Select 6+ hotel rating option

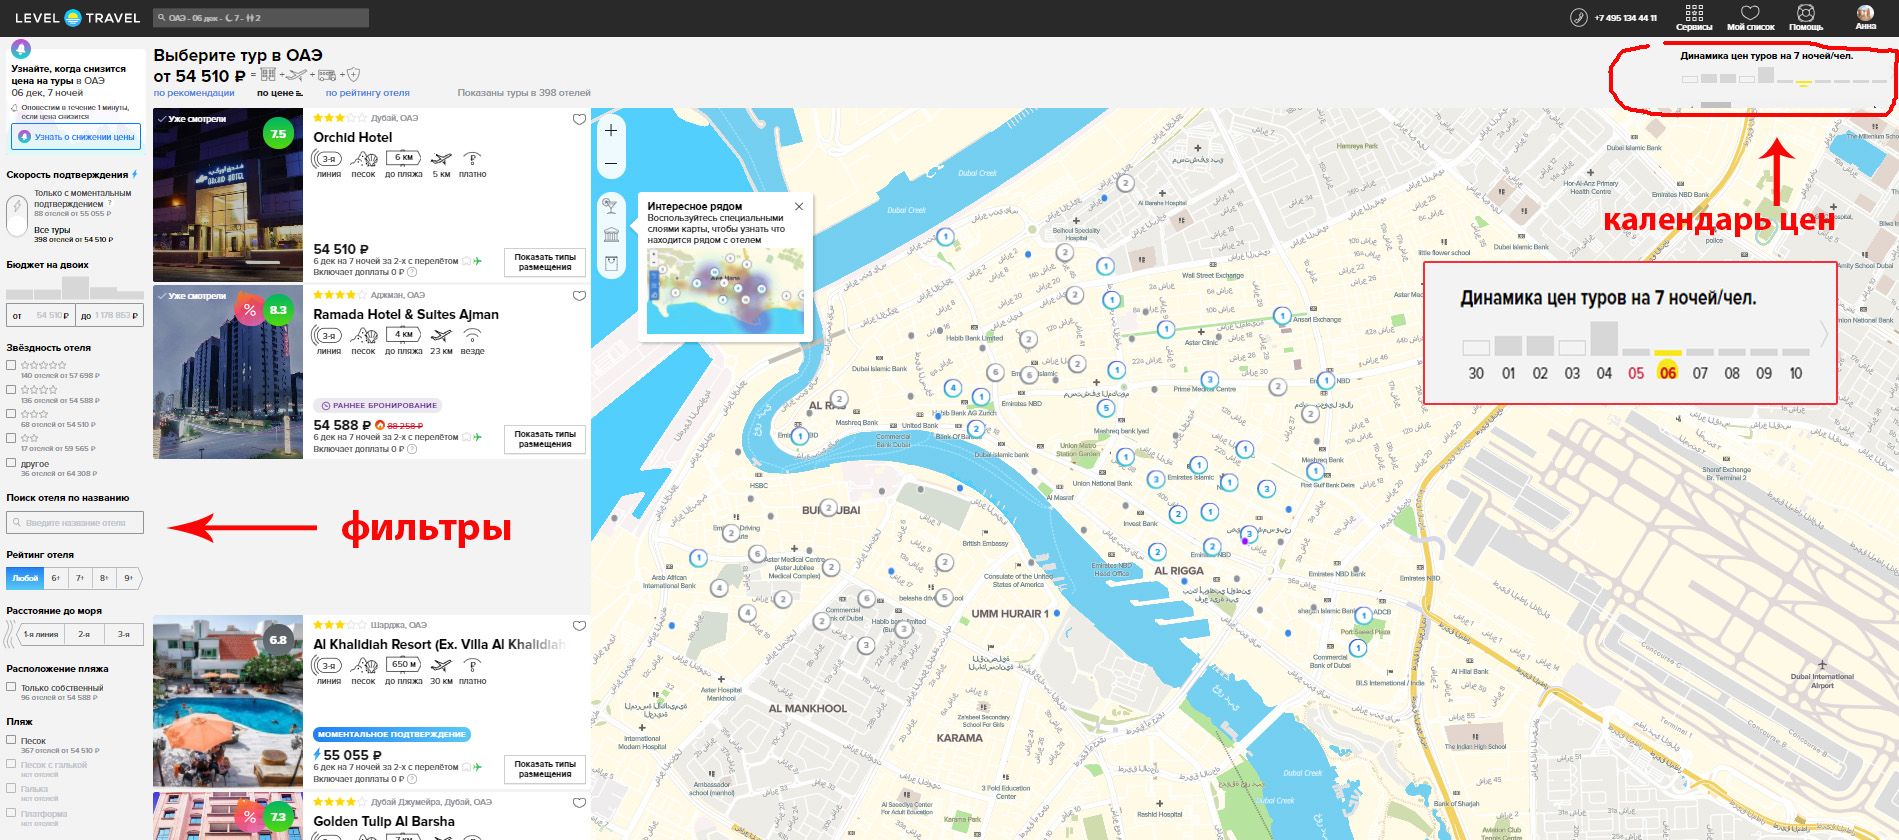(56, 578)
